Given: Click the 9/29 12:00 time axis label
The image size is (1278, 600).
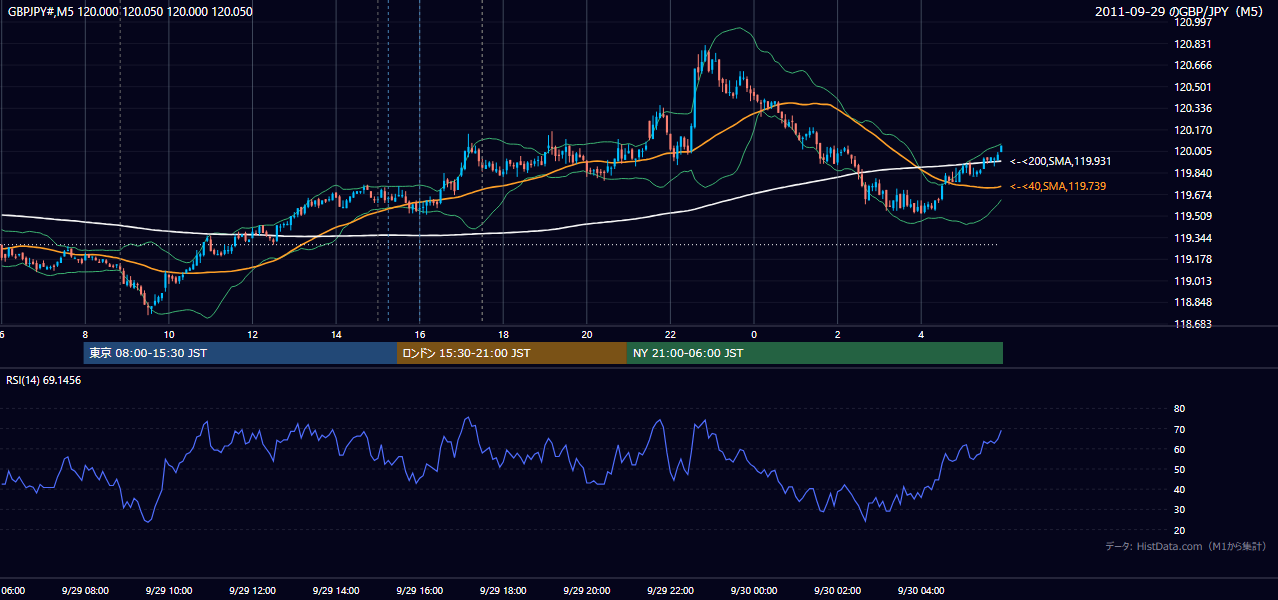Looking at the screenshot, I should tap(252, 591).
